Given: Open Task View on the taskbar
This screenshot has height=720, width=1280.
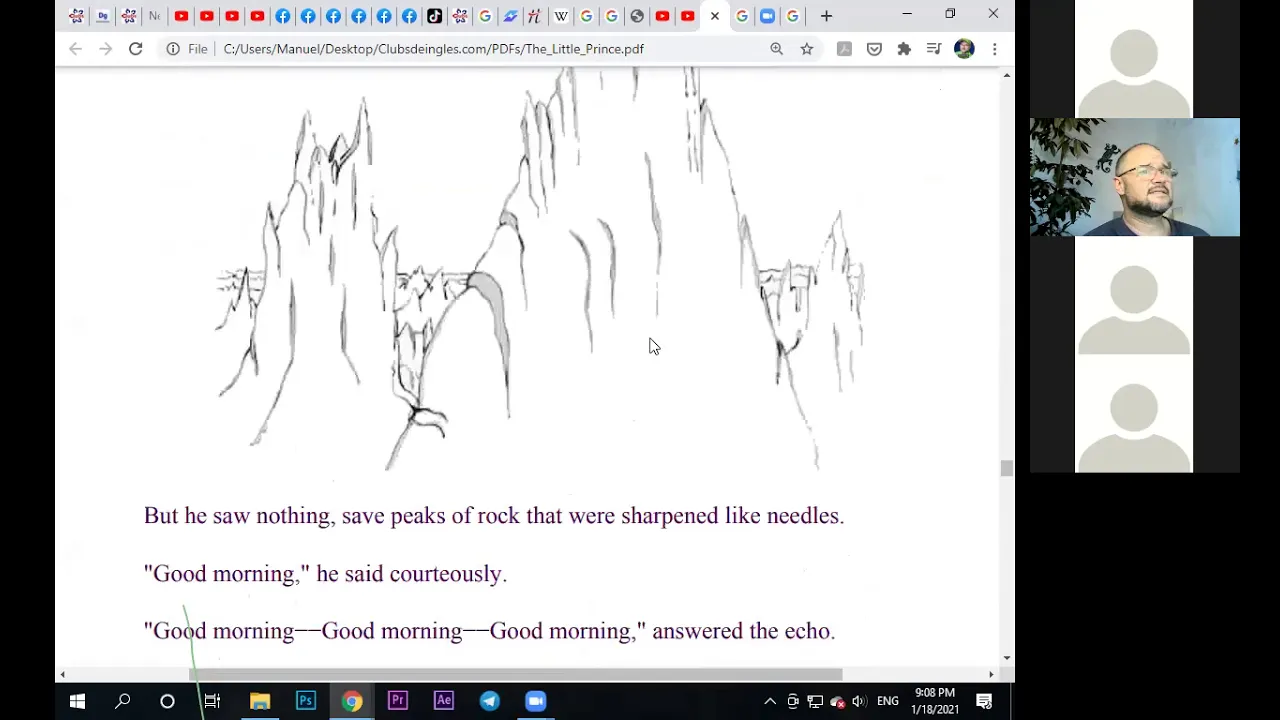Looking at the screenshot, I should click(x=212, y=701).
